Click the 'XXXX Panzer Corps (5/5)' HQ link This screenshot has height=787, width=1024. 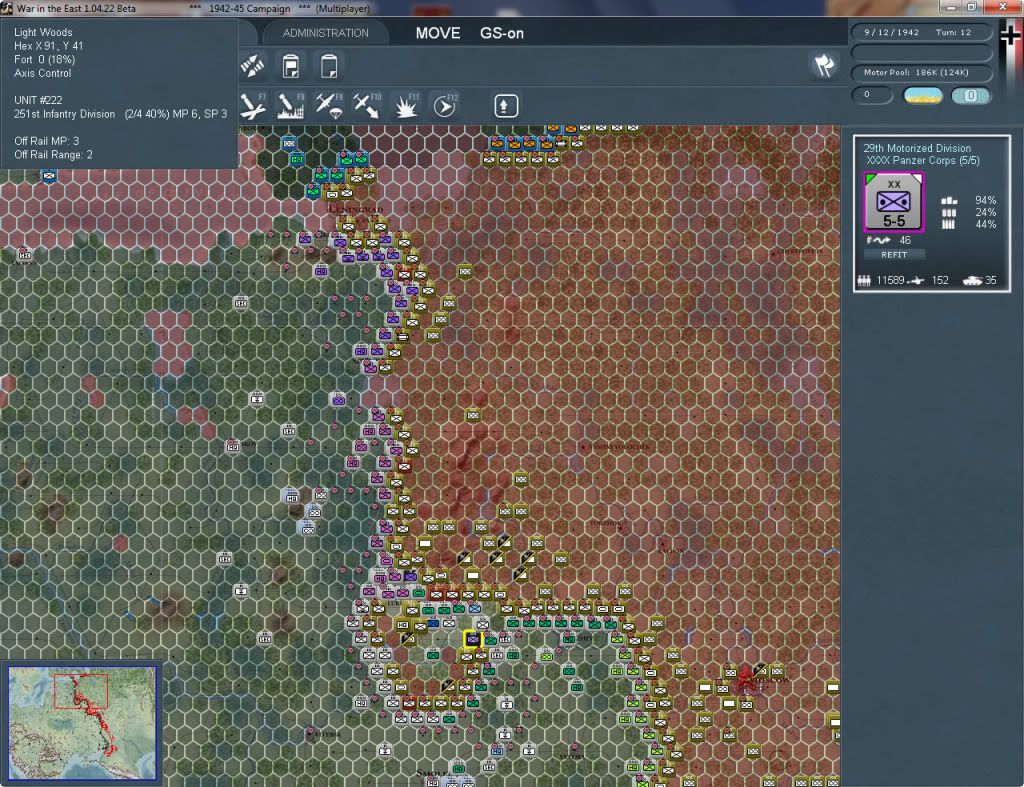pos(923,161)
